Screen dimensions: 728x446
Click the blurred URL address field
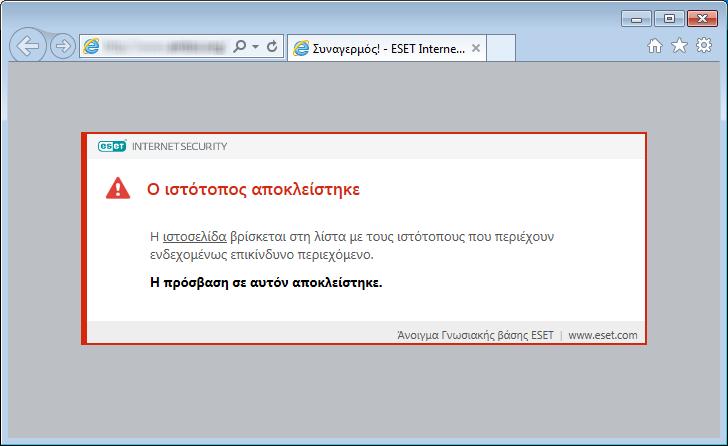(x=165, y=46)
